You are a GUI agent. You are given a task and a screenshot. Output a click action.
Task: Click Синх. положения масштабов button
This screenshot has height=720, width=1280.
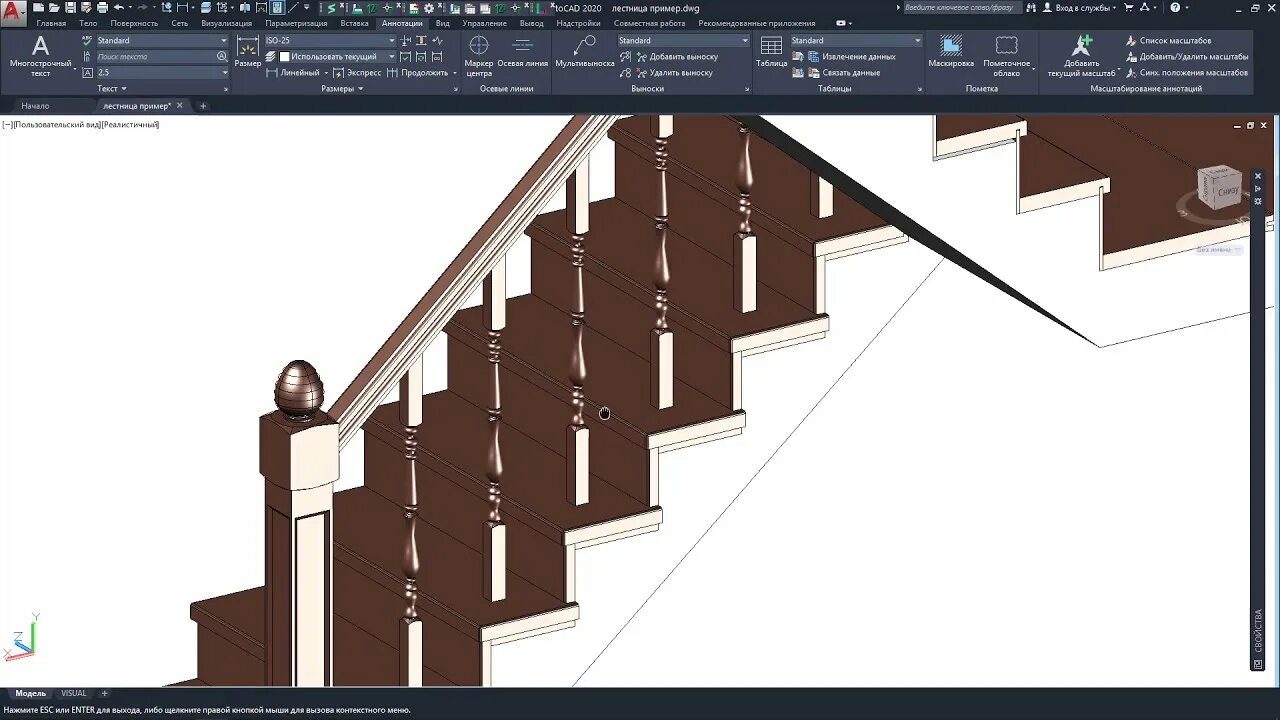point(1186,72)
